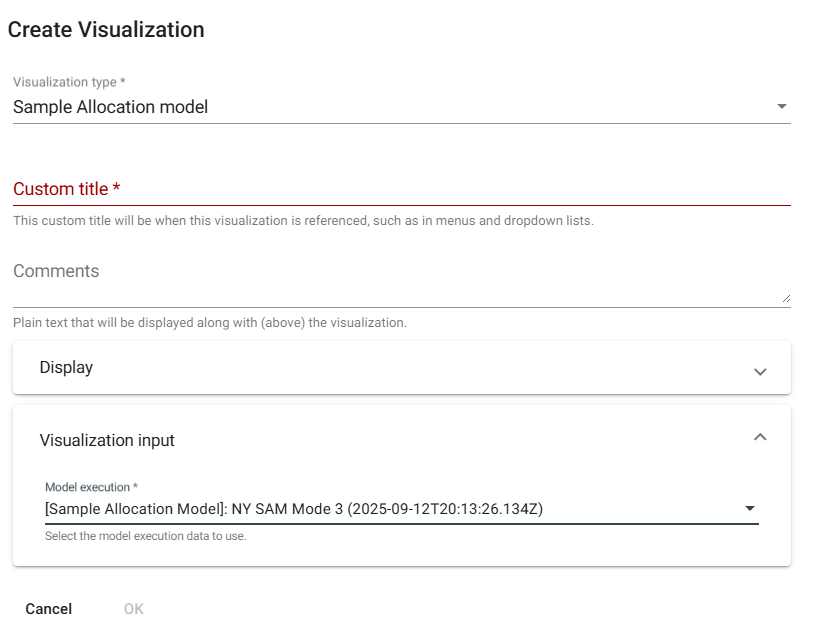Click the Model execution dropdown arrow
Image resolution: width=816 pixels, height=636 pixels.
tap(750, 508)
